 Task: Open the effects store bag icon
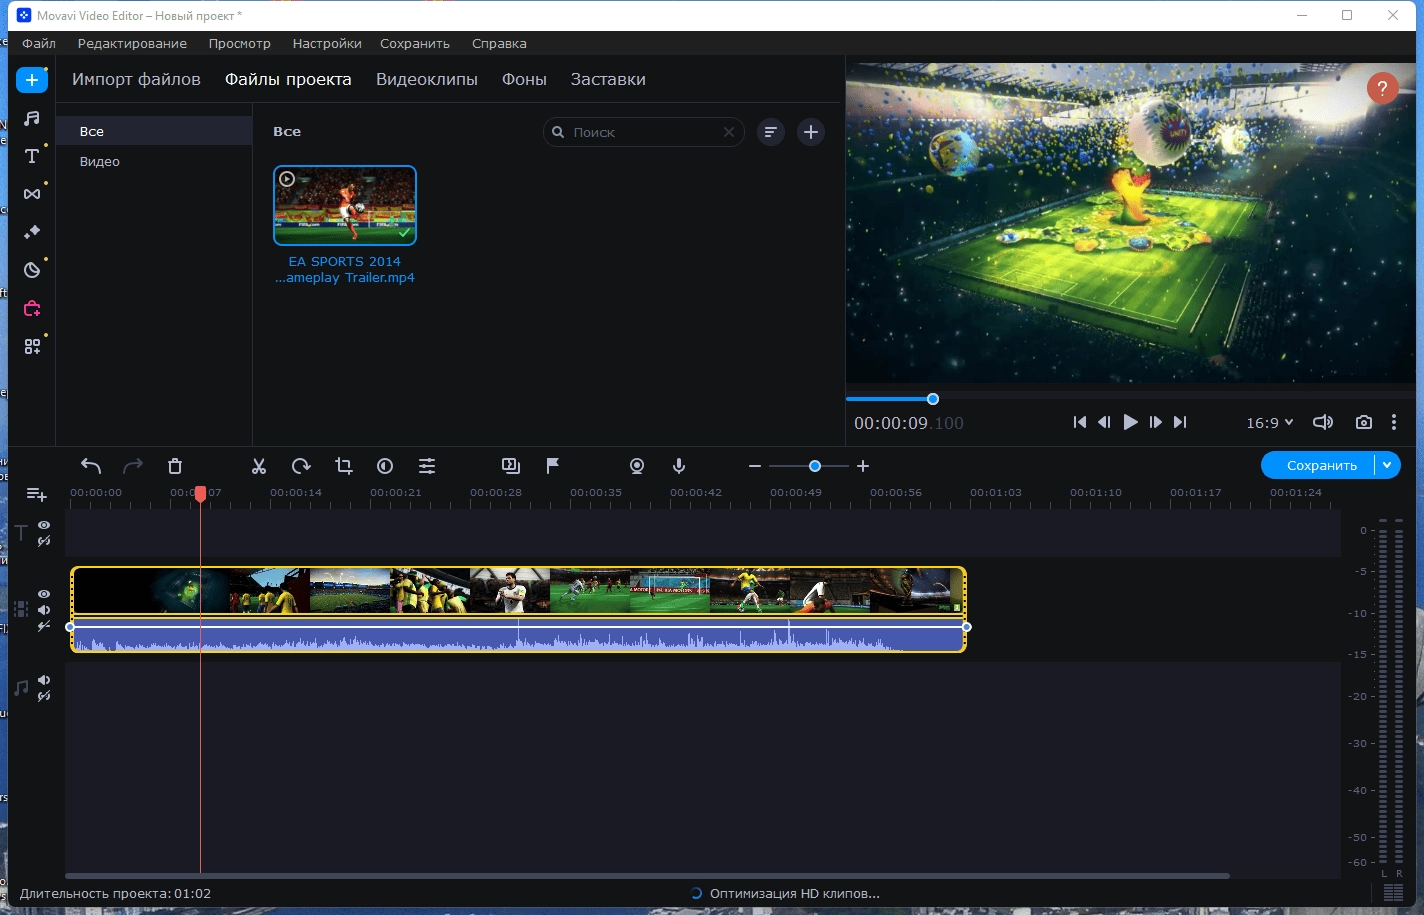32,308
